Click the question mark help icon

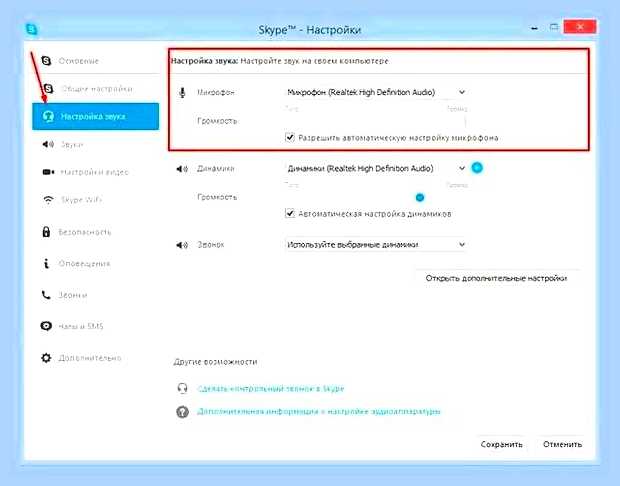[182, 412]
